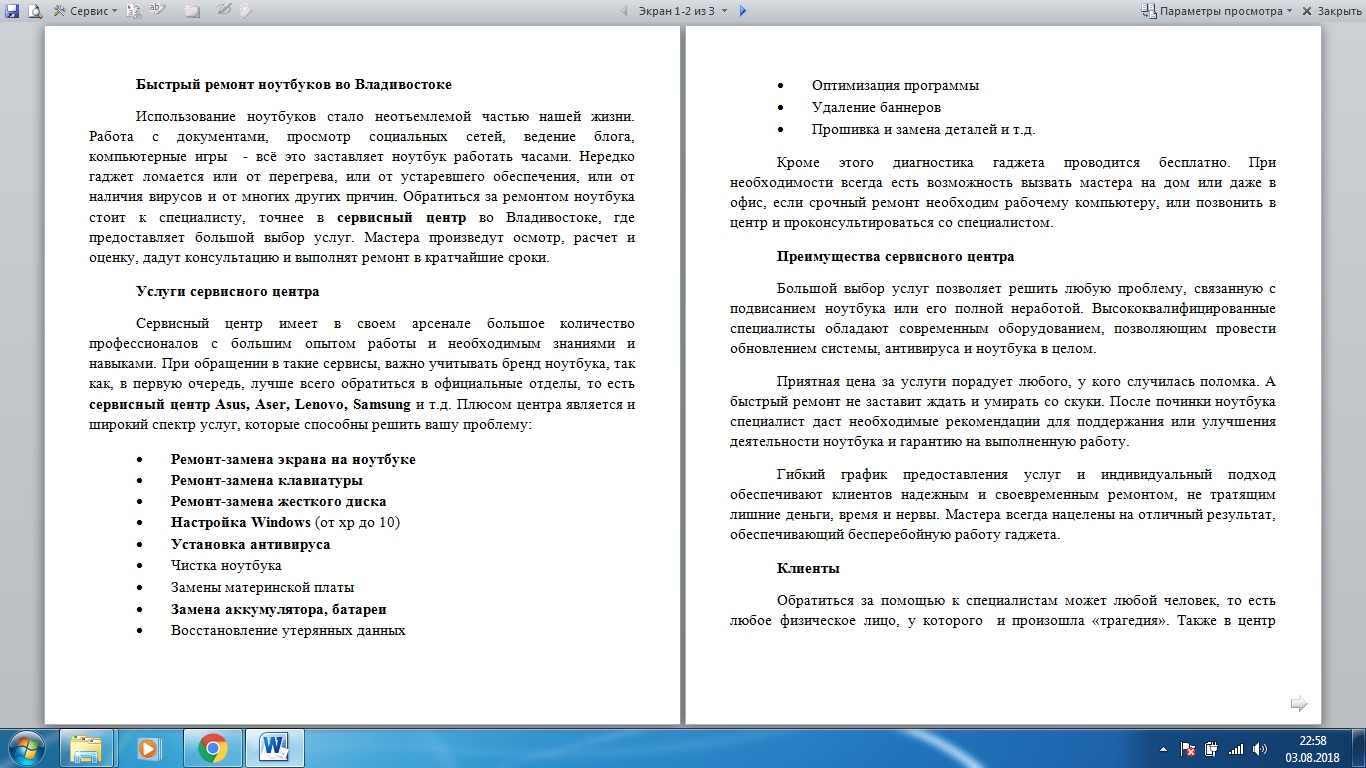
Task: Go to the next screen with the blue arrow
Action: [742, 11]
